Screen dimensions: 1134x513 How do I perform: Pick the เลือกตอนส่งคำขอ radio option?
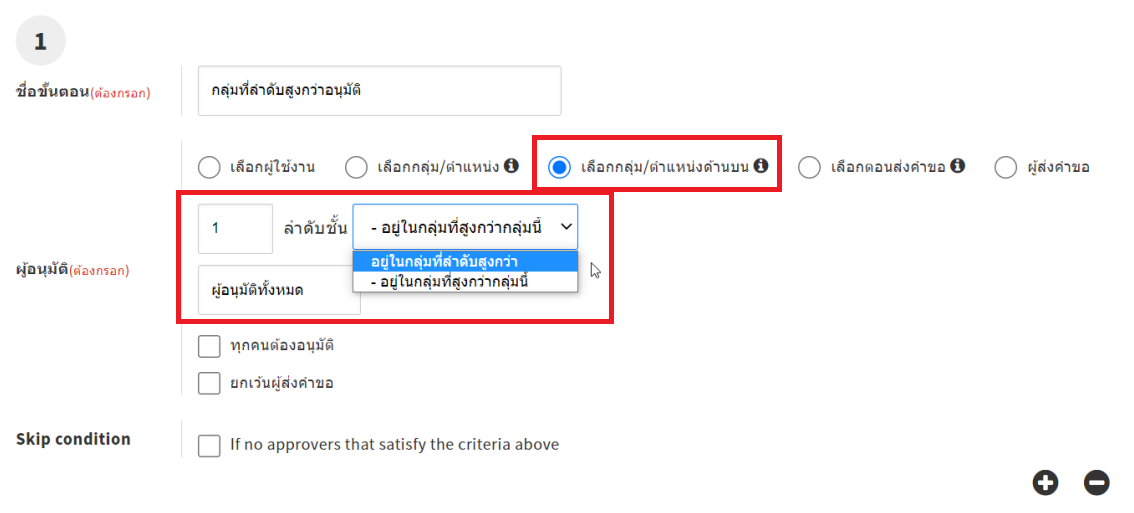(809, 168)
